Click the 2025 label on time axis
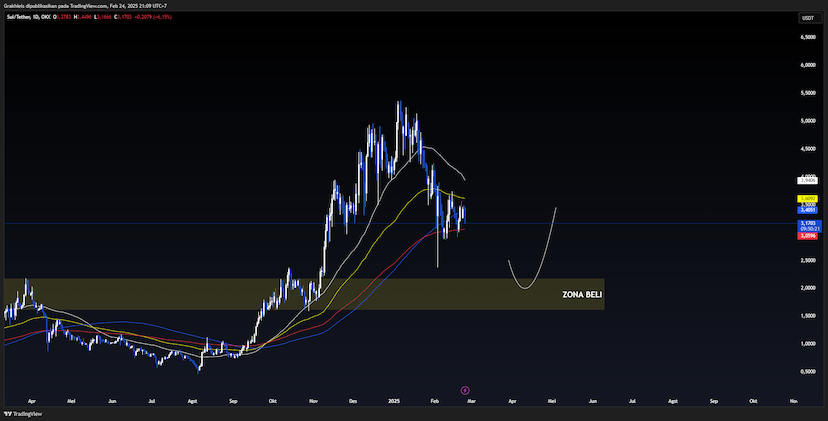The width and height of the screenshot is (828, 421). 393,401
